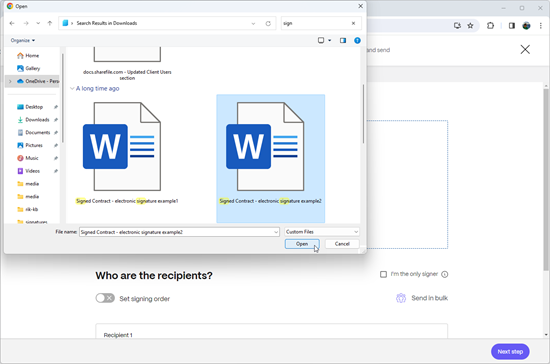Select OneDrive - Personal in sidebar

tap(38, 81)
